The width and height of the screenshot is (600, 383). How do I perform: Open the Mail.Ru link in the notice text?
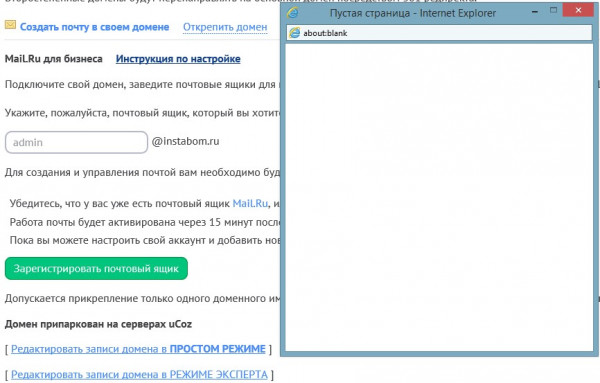(x=250, y=203)
